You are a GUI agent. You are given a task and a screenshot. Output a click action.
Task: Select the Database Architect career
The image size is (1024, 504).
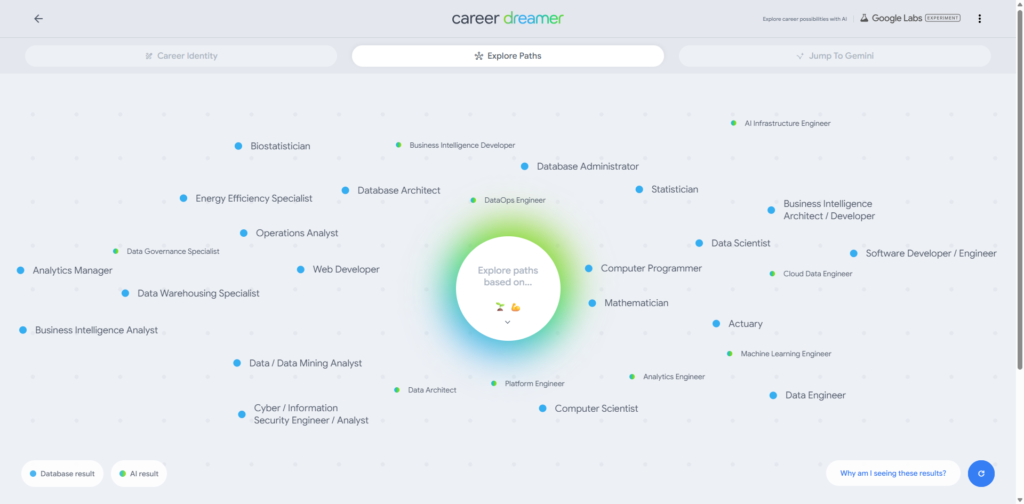(x=398, y=191)
